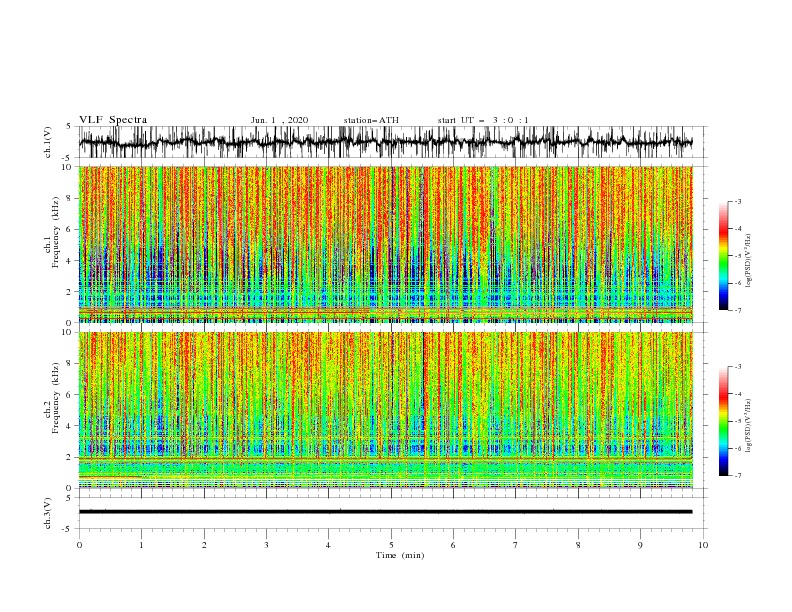Click time axis tick label "0"
The height and width of the screenshot is (612, 792).
79,545
